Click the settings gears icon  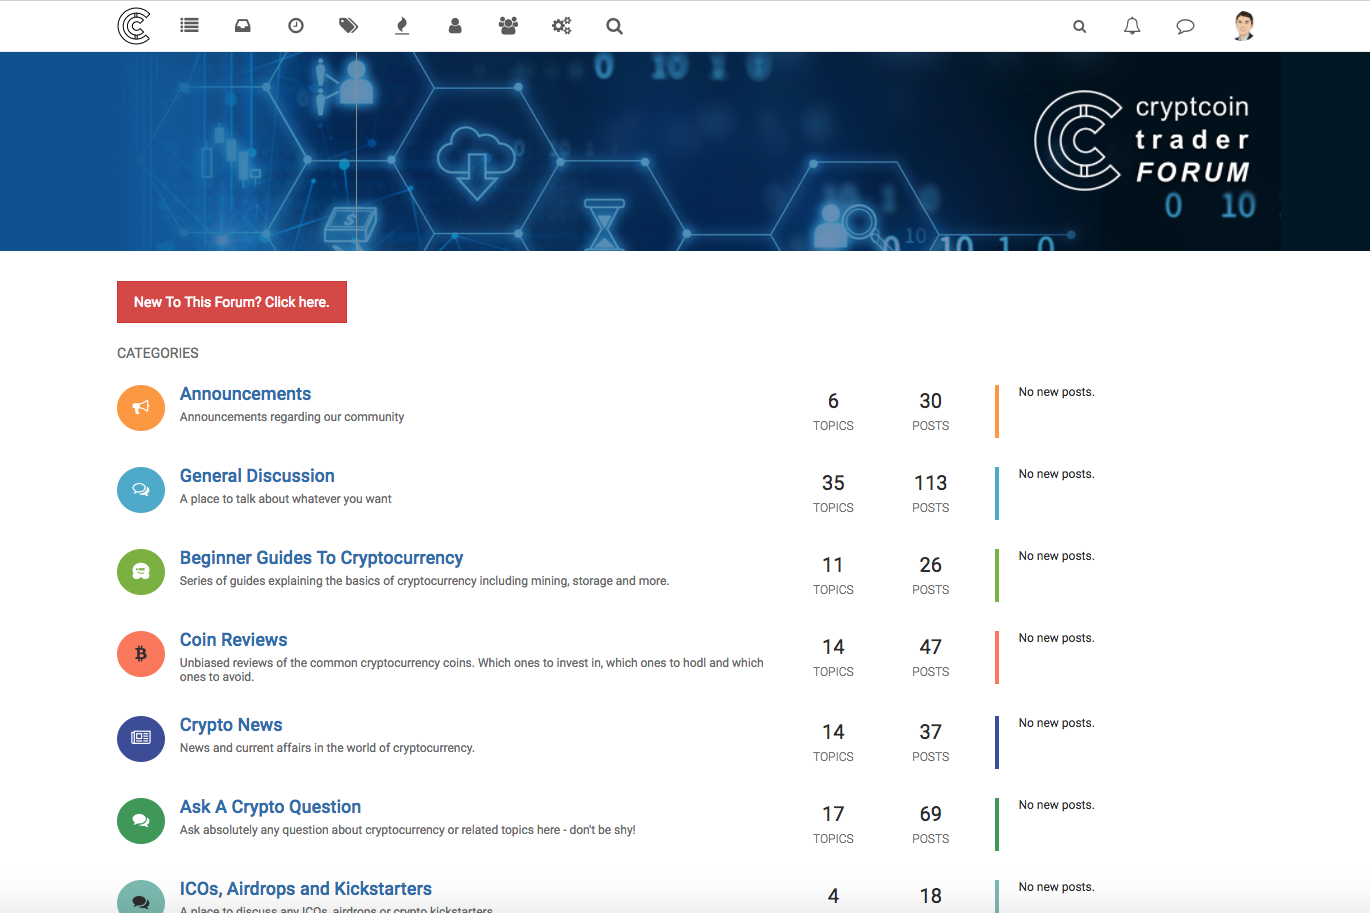(561, 26)
